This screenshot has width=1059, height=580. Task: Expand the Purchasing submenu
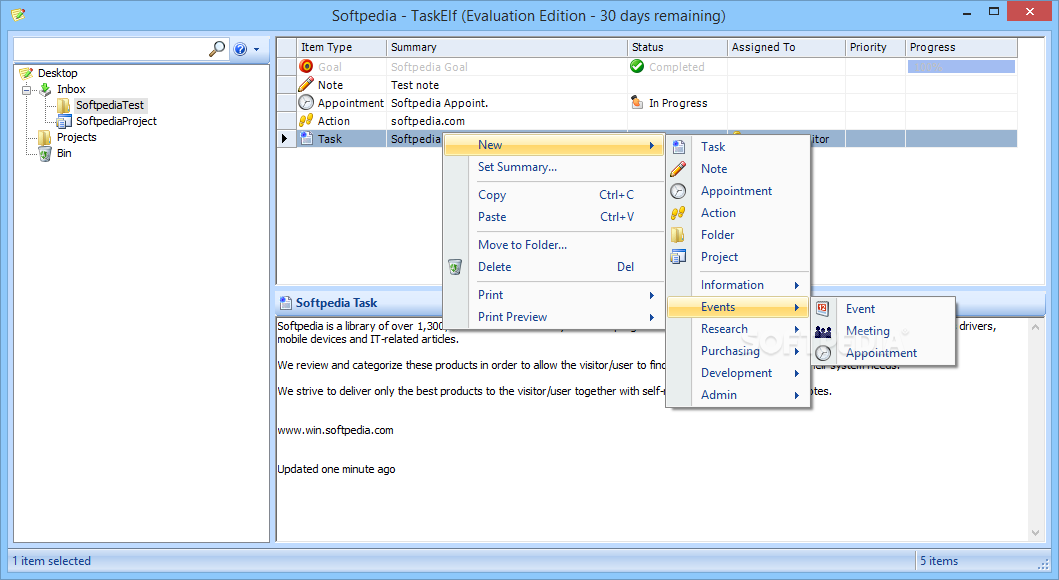pyautogui.click(x=738, y=351)
